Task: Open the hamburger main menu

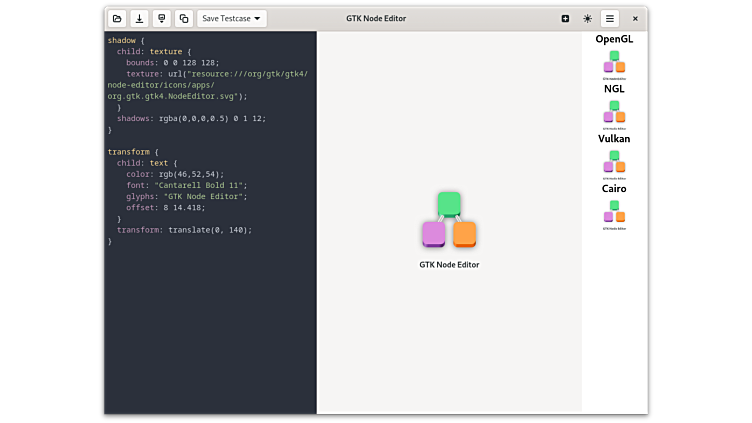Action: 610,18
